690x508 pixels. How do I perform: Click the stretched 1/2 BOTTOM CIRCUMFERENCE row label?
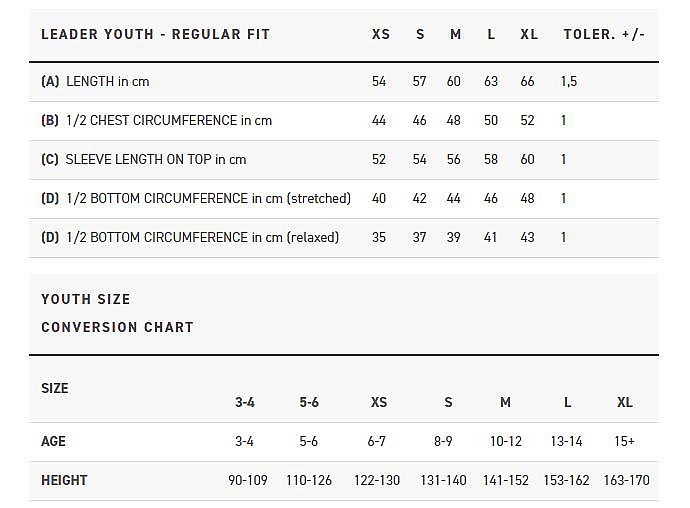pyautogui.click(x=196, y=198)
